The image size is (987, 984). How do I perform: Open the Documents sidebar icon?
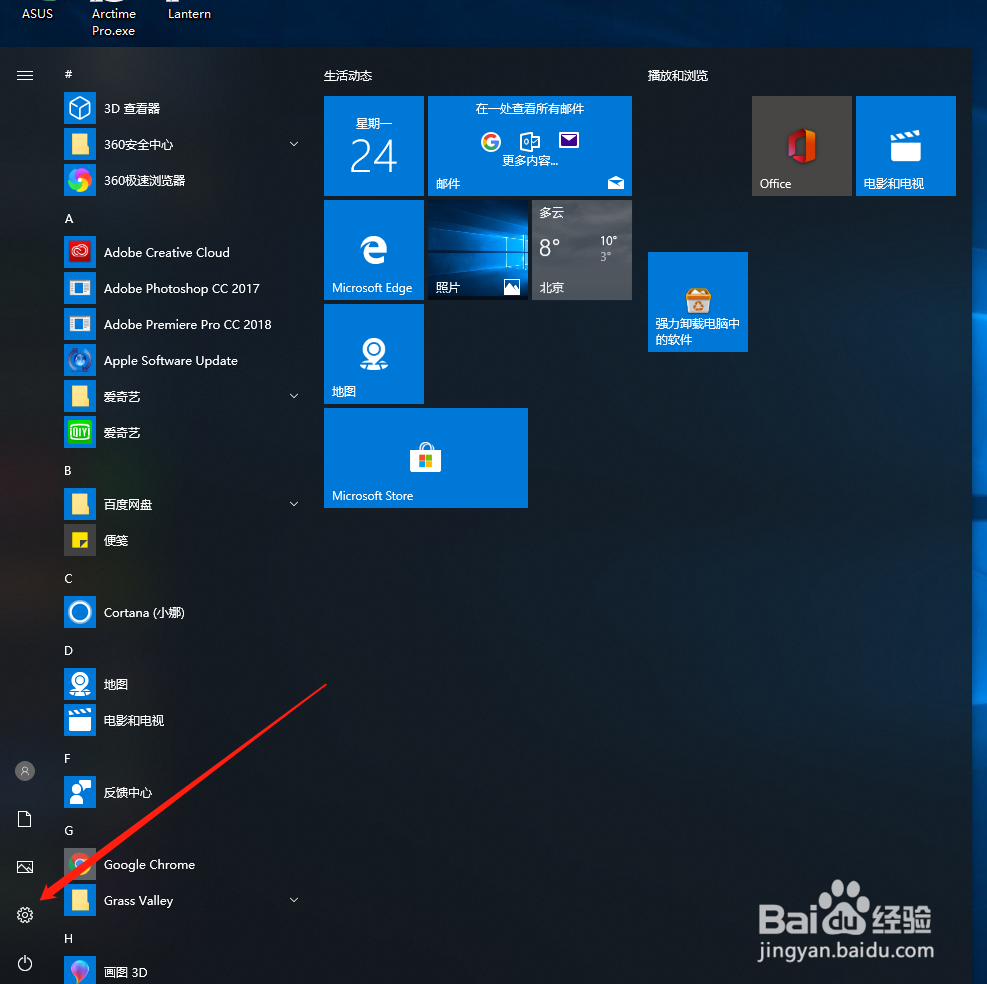pyautogui.click(x=25, y=819)
